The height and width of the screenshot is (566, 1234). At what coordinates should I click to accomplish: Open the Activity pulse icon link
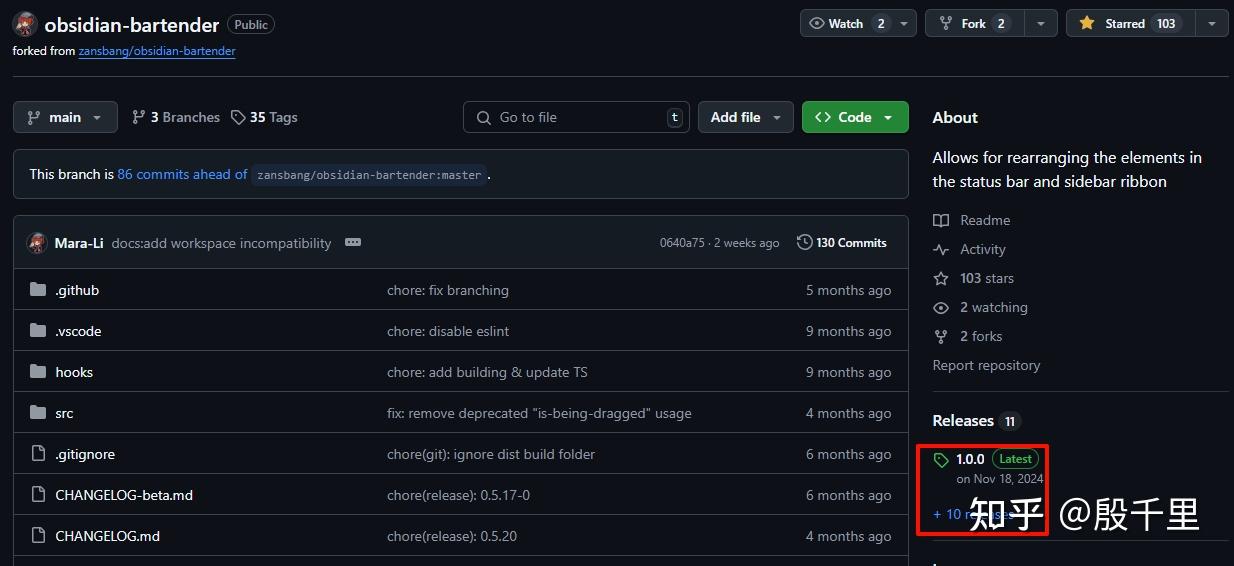[941, 250]
